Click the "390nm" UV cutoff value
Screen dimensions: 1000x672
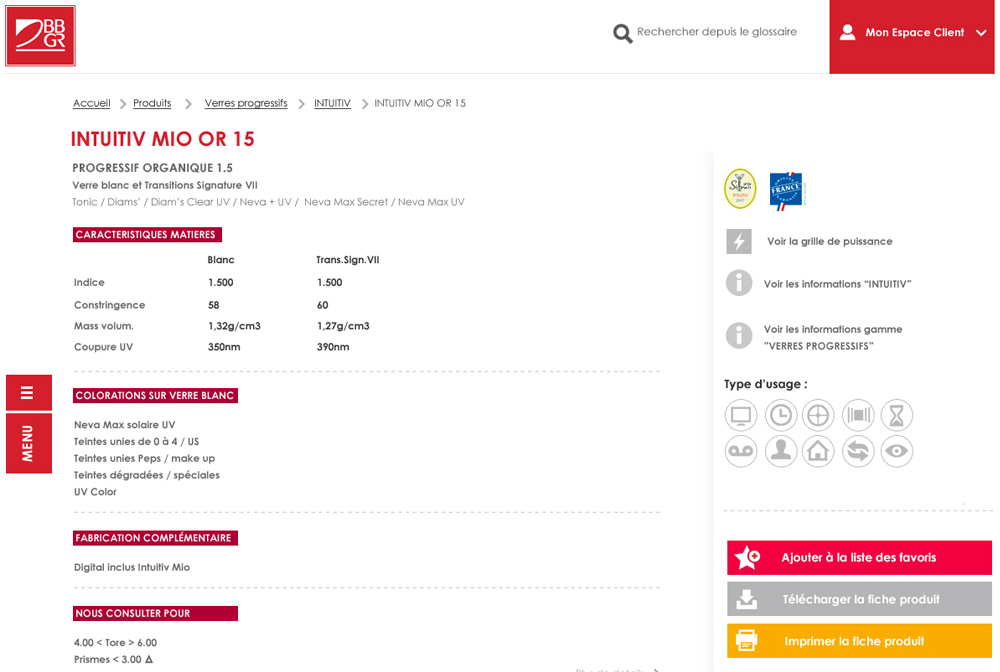point(333,347)
